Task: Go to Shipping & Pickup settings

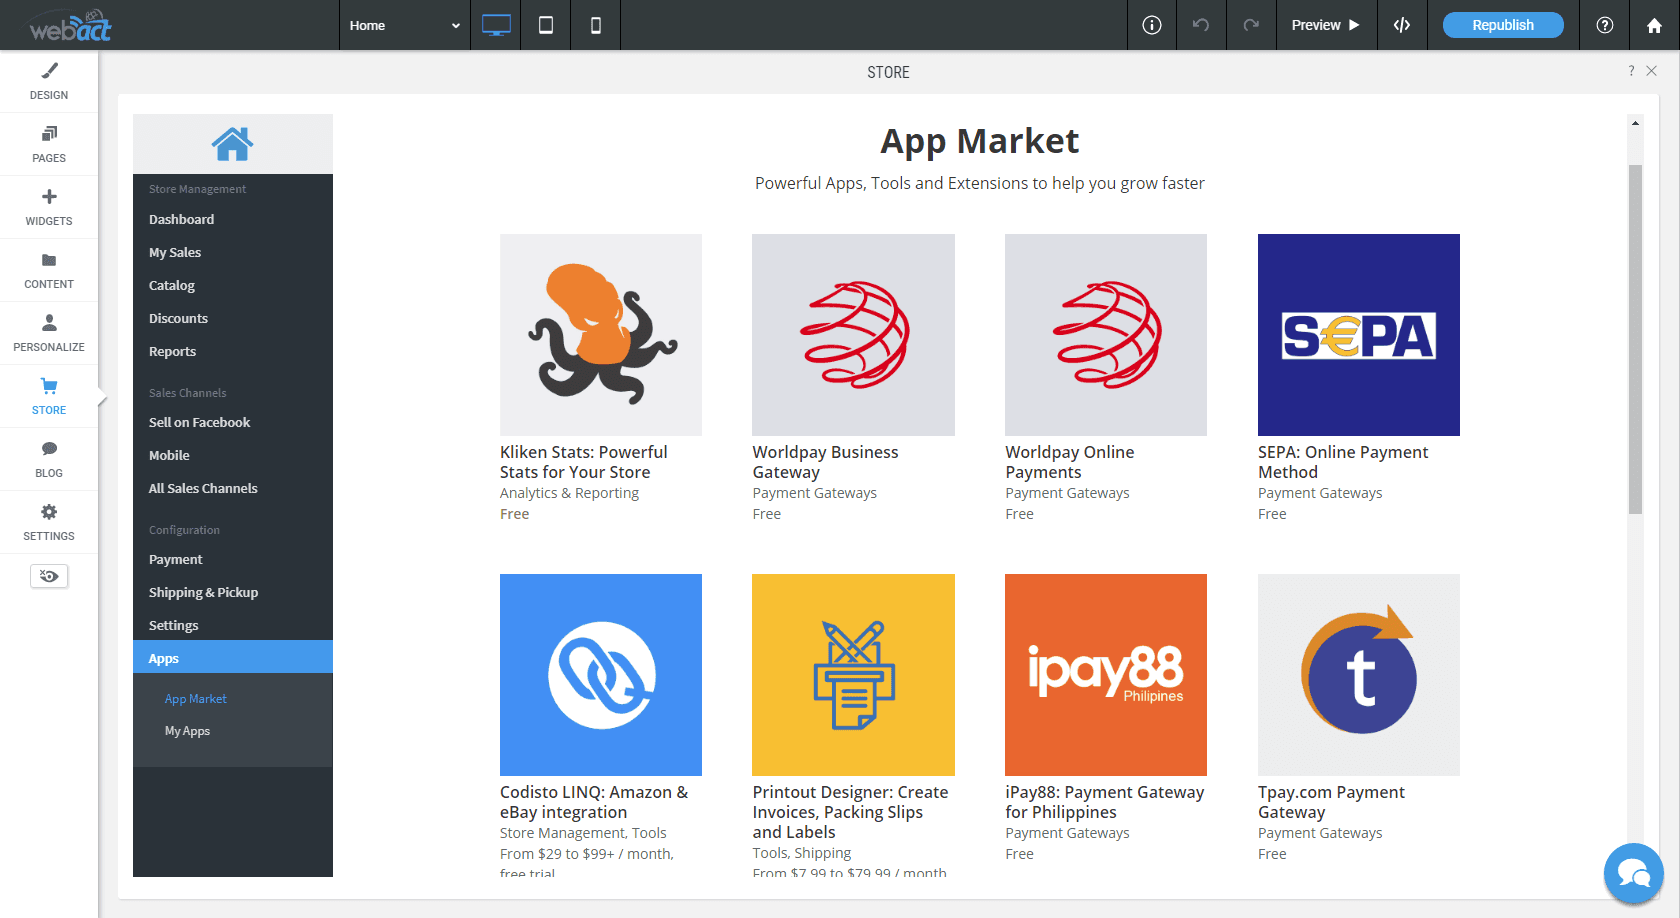Action: (x=204, y=592)
